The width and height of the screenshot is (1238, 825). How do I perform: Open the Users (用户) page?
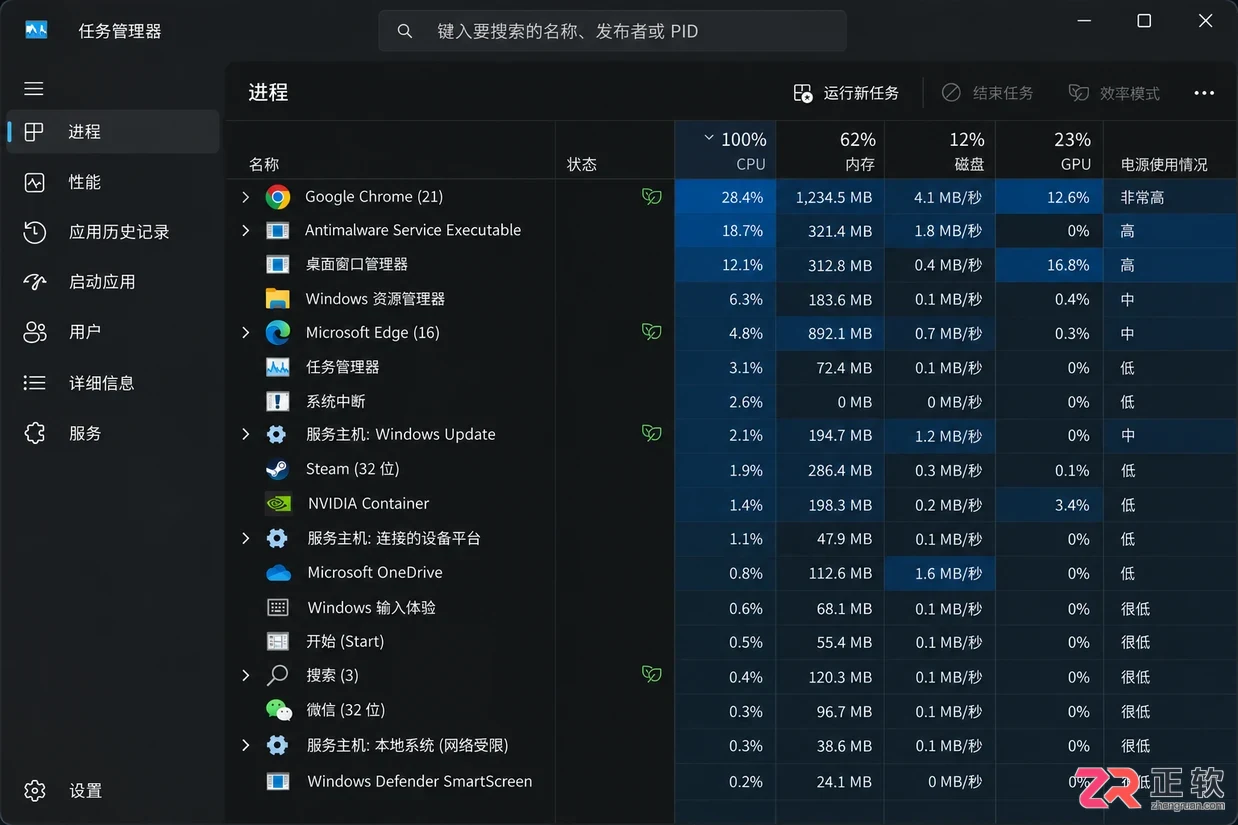coord(113,332)
